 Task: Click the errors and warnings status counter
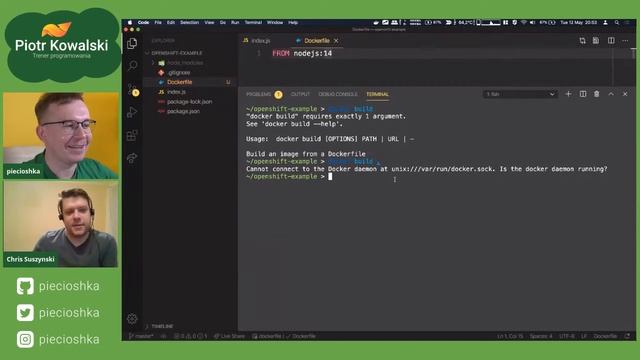pyautogui.click(x=190, y=336)
